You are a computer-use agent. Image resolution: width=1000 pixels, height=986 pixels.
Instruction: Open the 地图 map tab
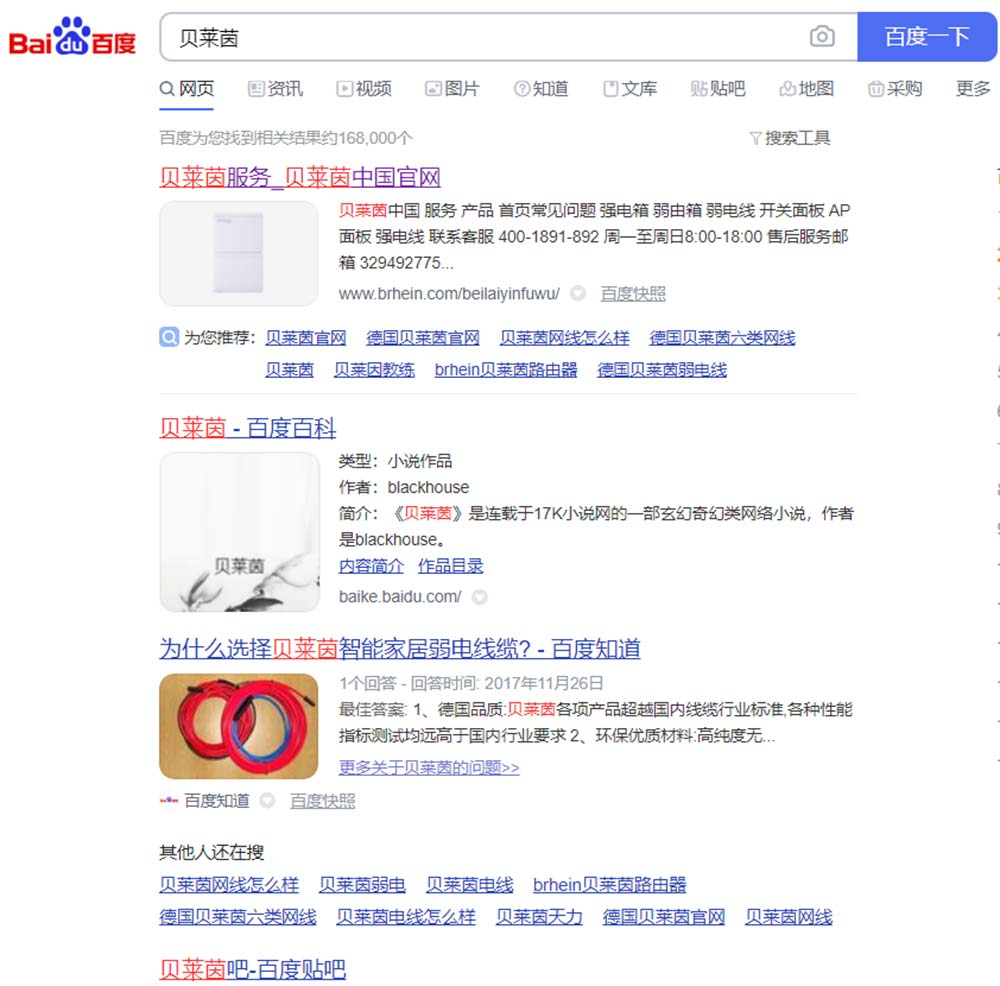pyautogui.click(x=807, y=88)
